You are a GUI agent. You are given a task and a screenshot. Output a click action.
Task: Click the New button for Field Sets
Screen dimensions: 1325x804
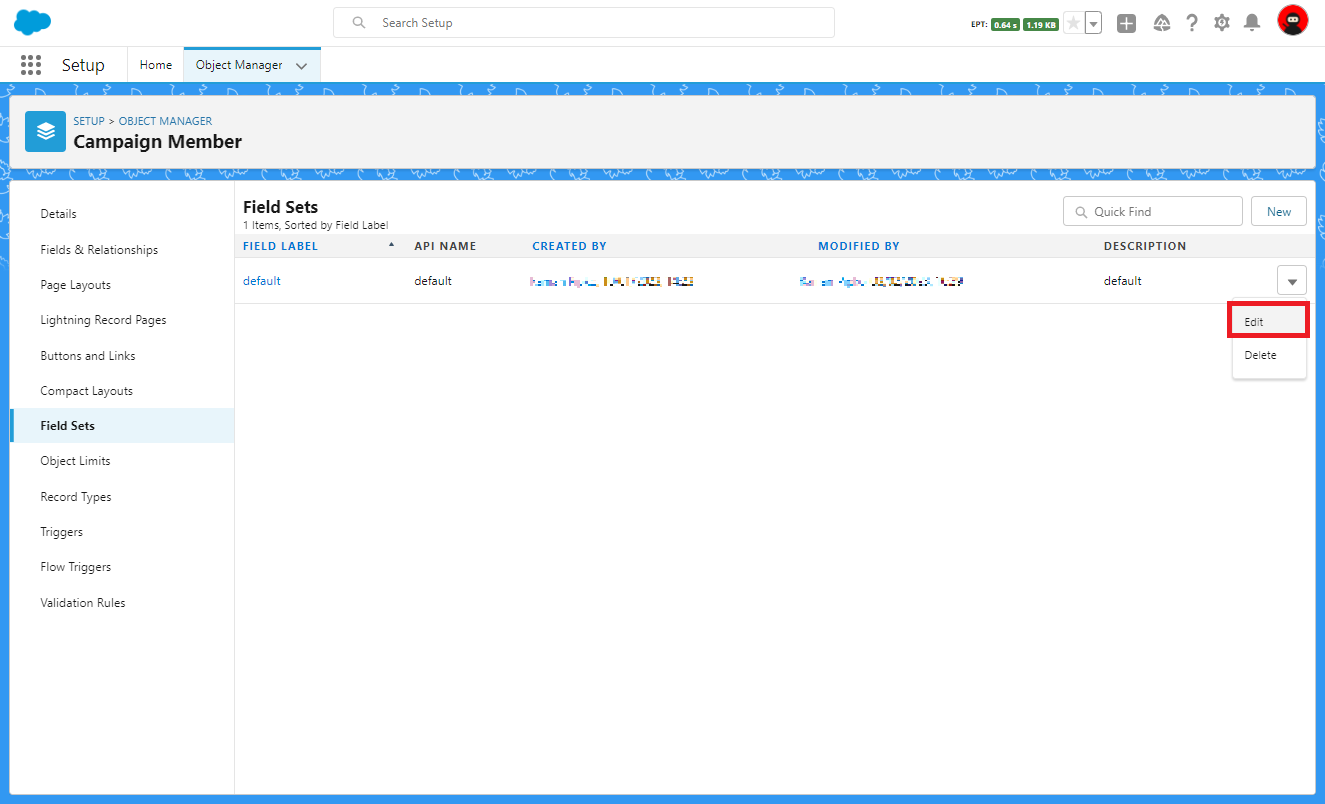click(1278, 211)
